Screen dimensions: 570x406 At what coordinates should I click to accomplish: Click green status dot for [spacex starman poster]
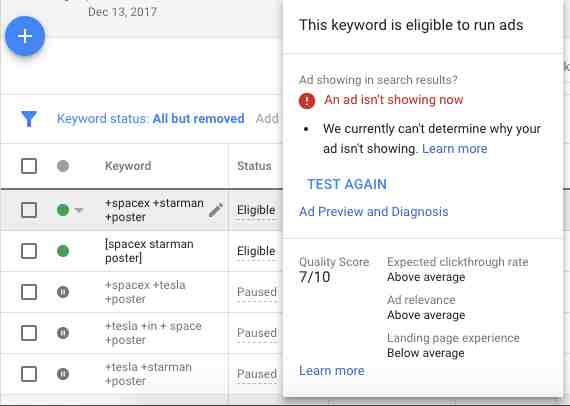point(63,251)
